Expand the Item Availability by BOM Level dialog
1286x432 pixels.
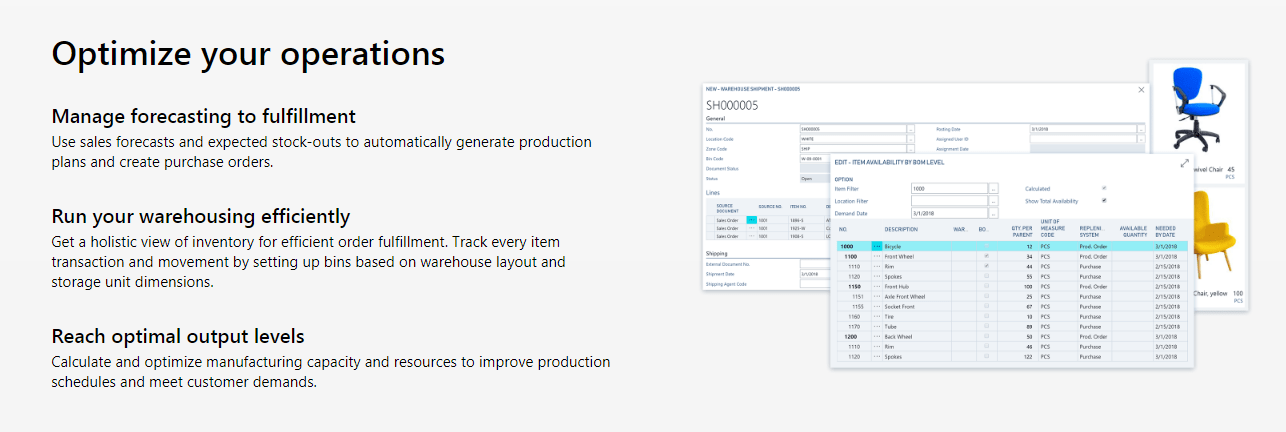[1185, 162]
